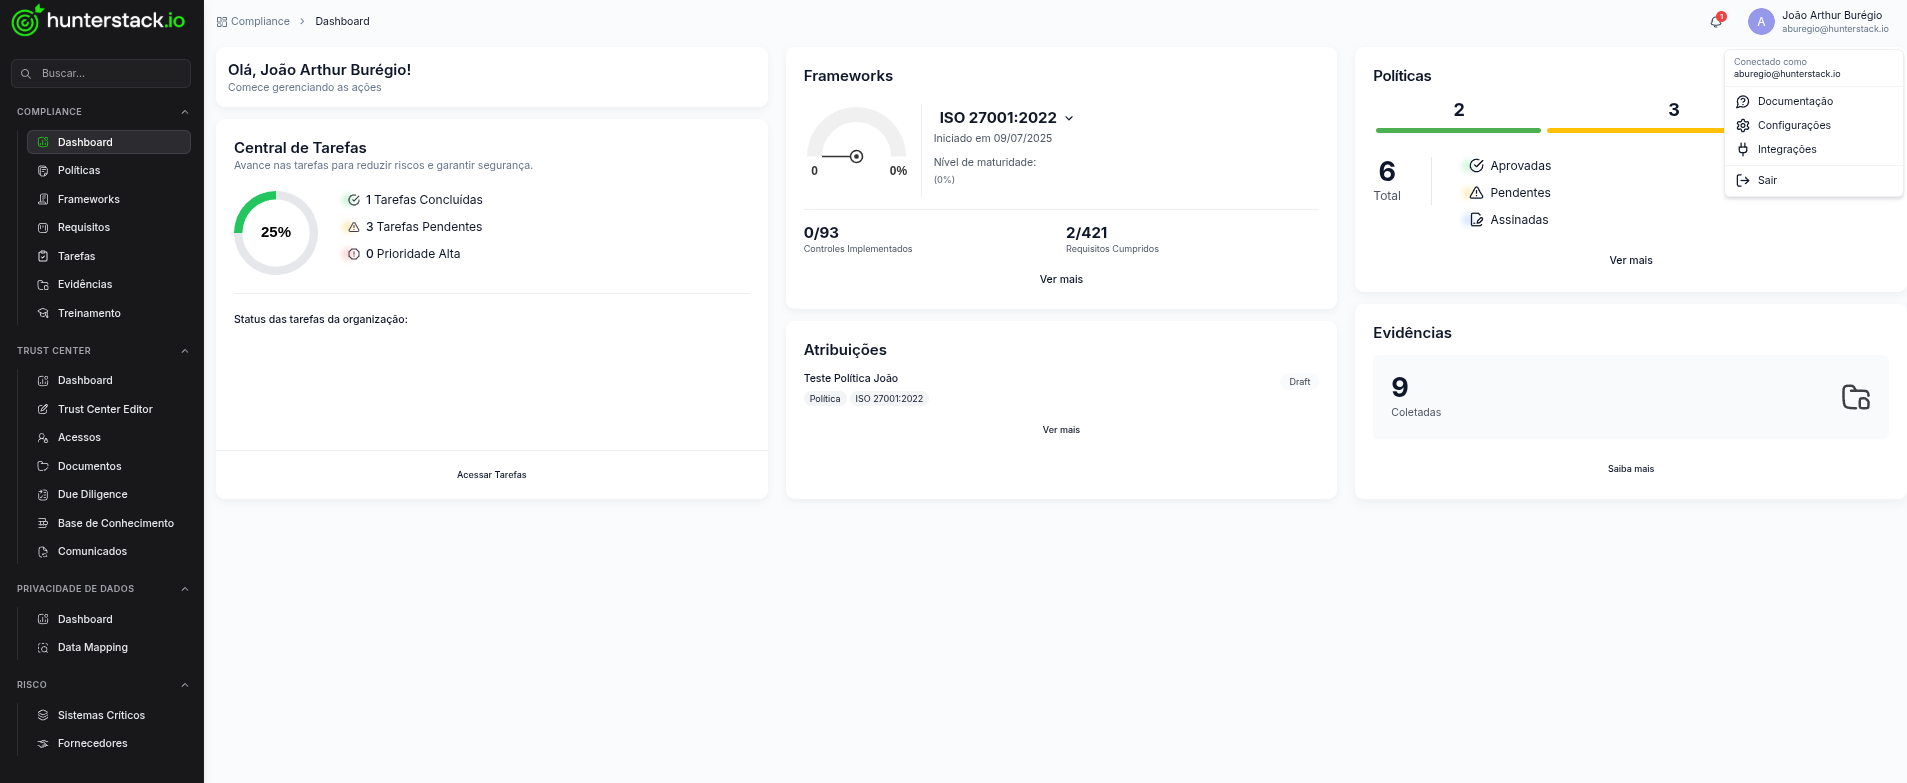The width and height of the screenshot is (1907, 783).
Task: Click Saiba mais under Evidências
Action: click(x=1630, y=469)
